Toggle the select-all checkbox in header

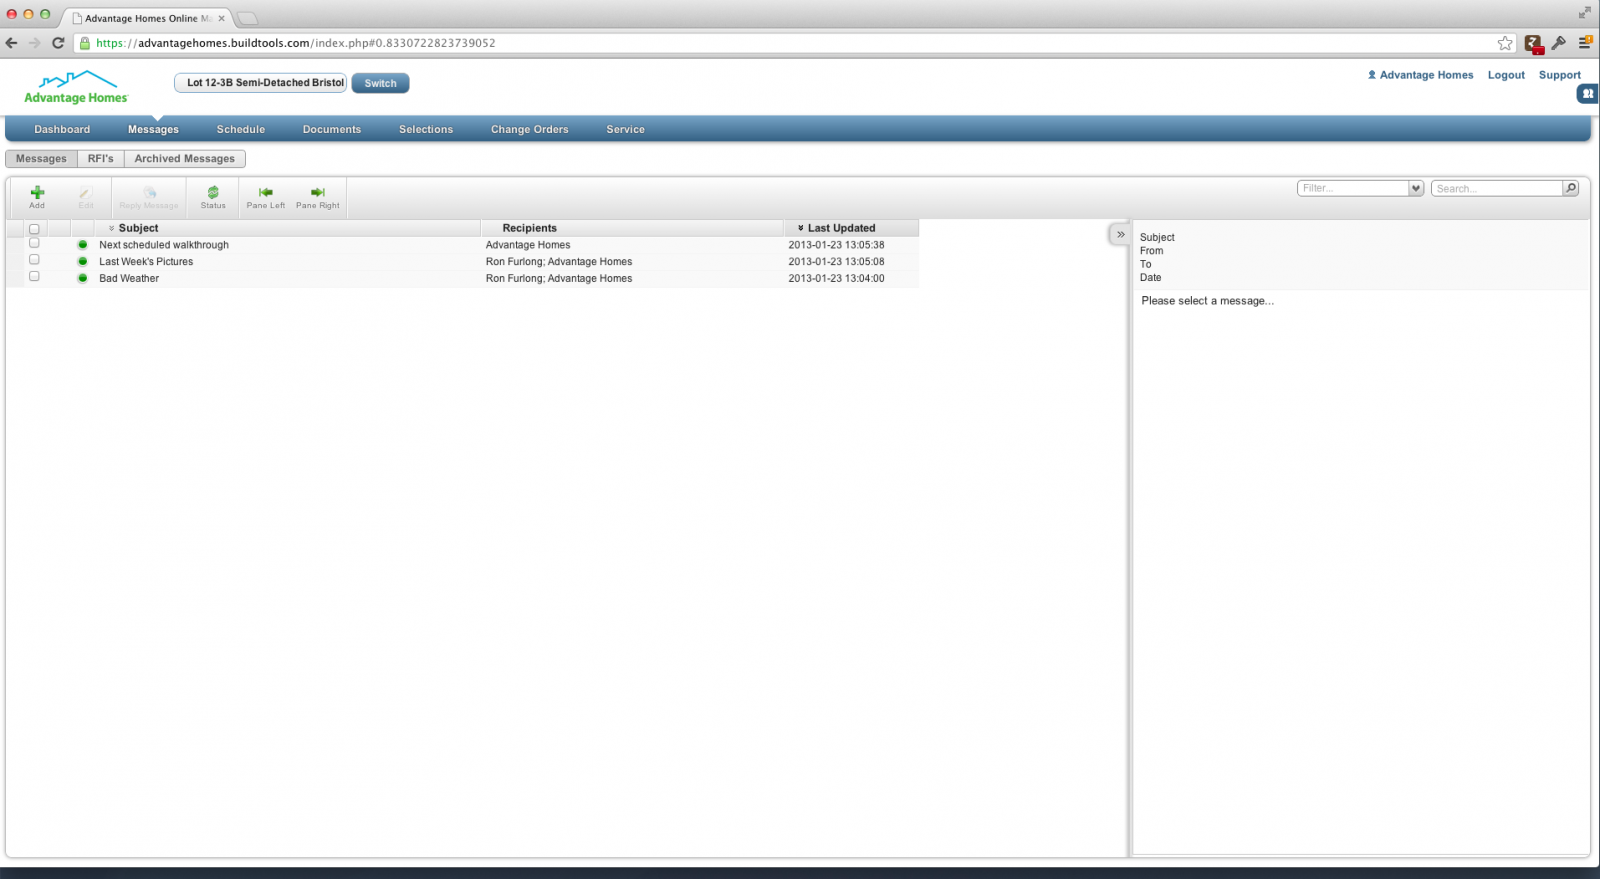[x=34, y=229]
